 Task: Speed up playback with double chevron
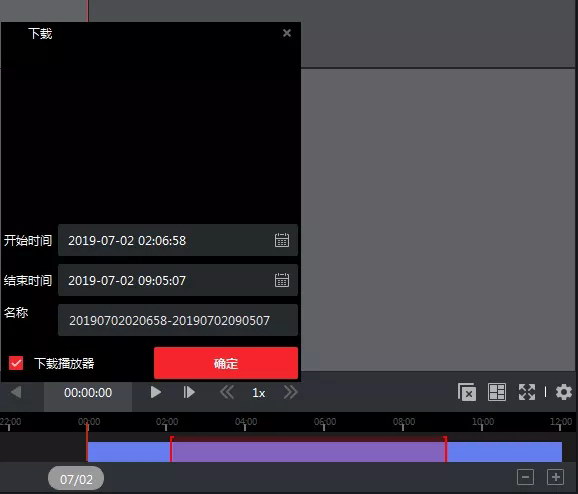point(290,392)
